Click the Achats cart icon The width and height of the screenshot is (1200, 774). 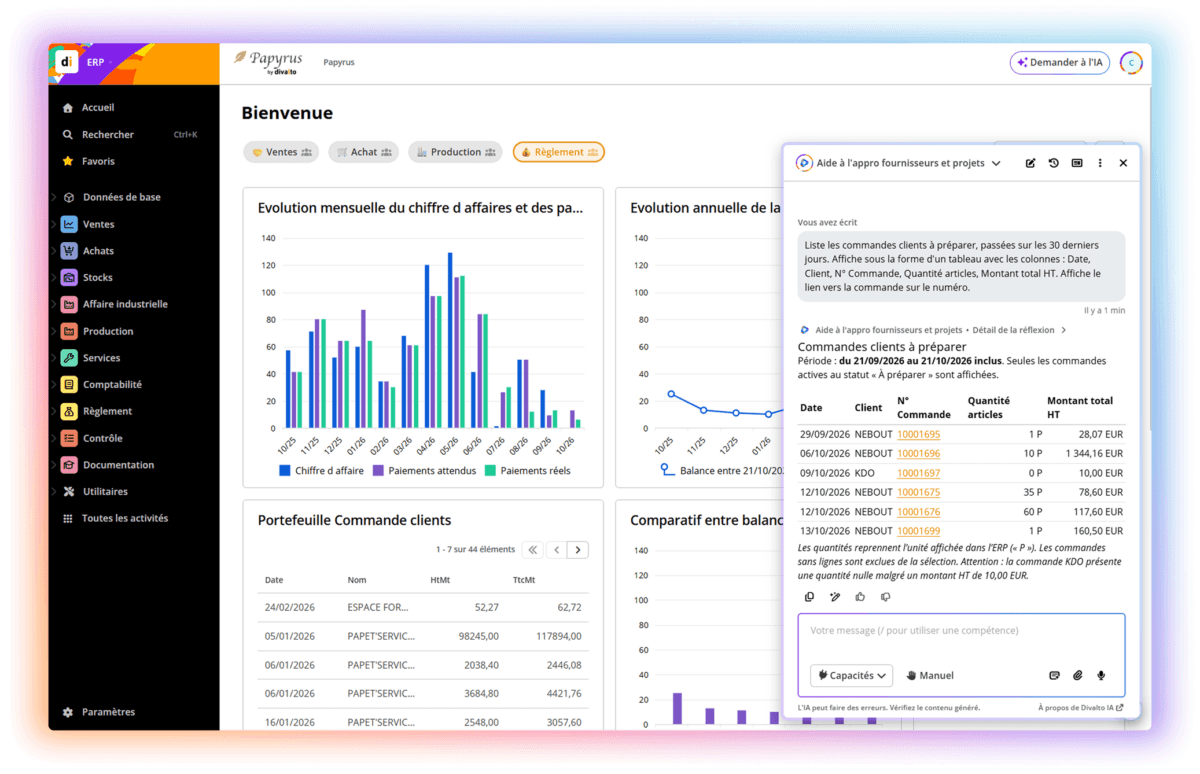[69, 251]
